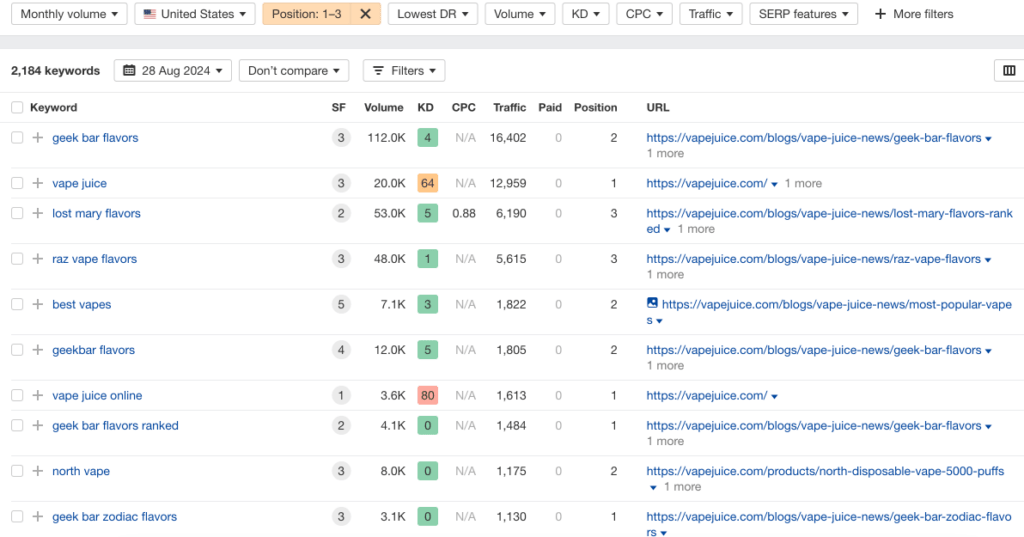Check the box for north vape row
The image size is (1024, 537).
pos(17,472)
